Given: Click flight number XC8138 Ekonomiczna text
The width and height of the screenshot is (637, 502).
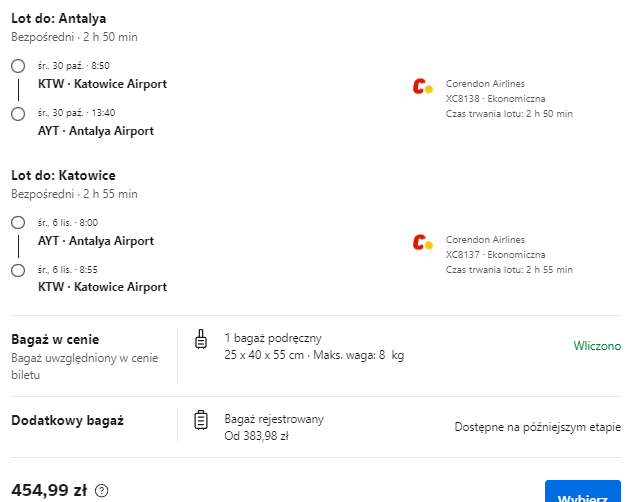Looking at the screenshot, I should tap(495, 99).
